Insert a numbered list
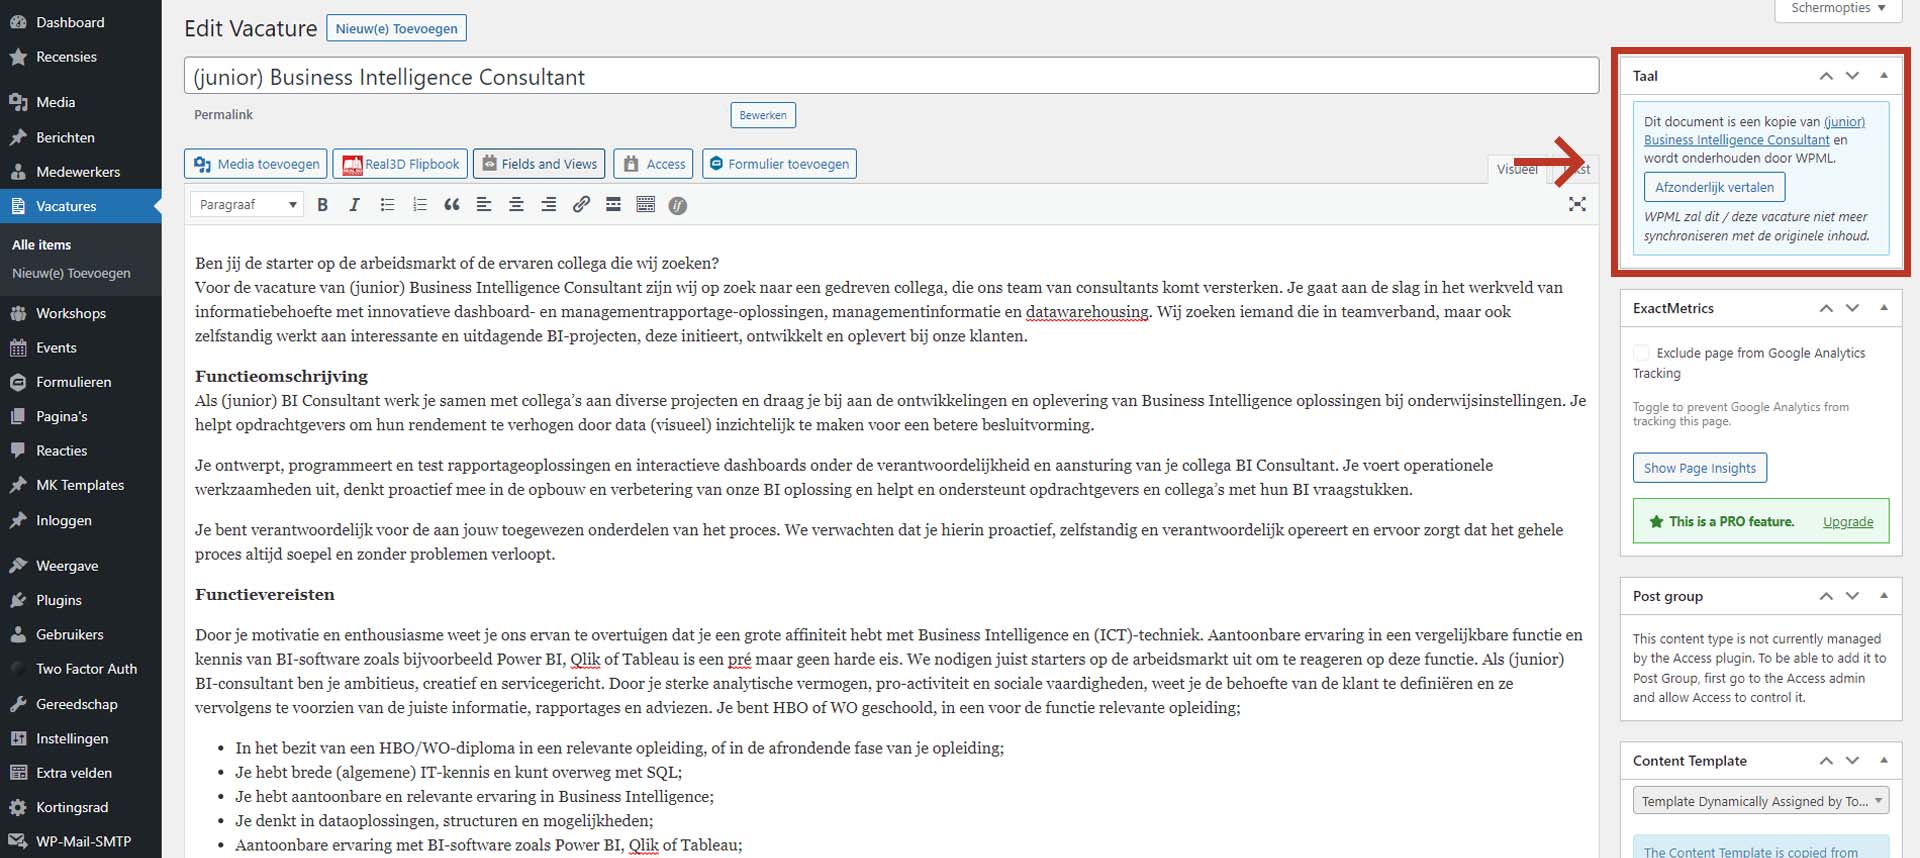1920x858 pixels. click(x=419, y=205)
